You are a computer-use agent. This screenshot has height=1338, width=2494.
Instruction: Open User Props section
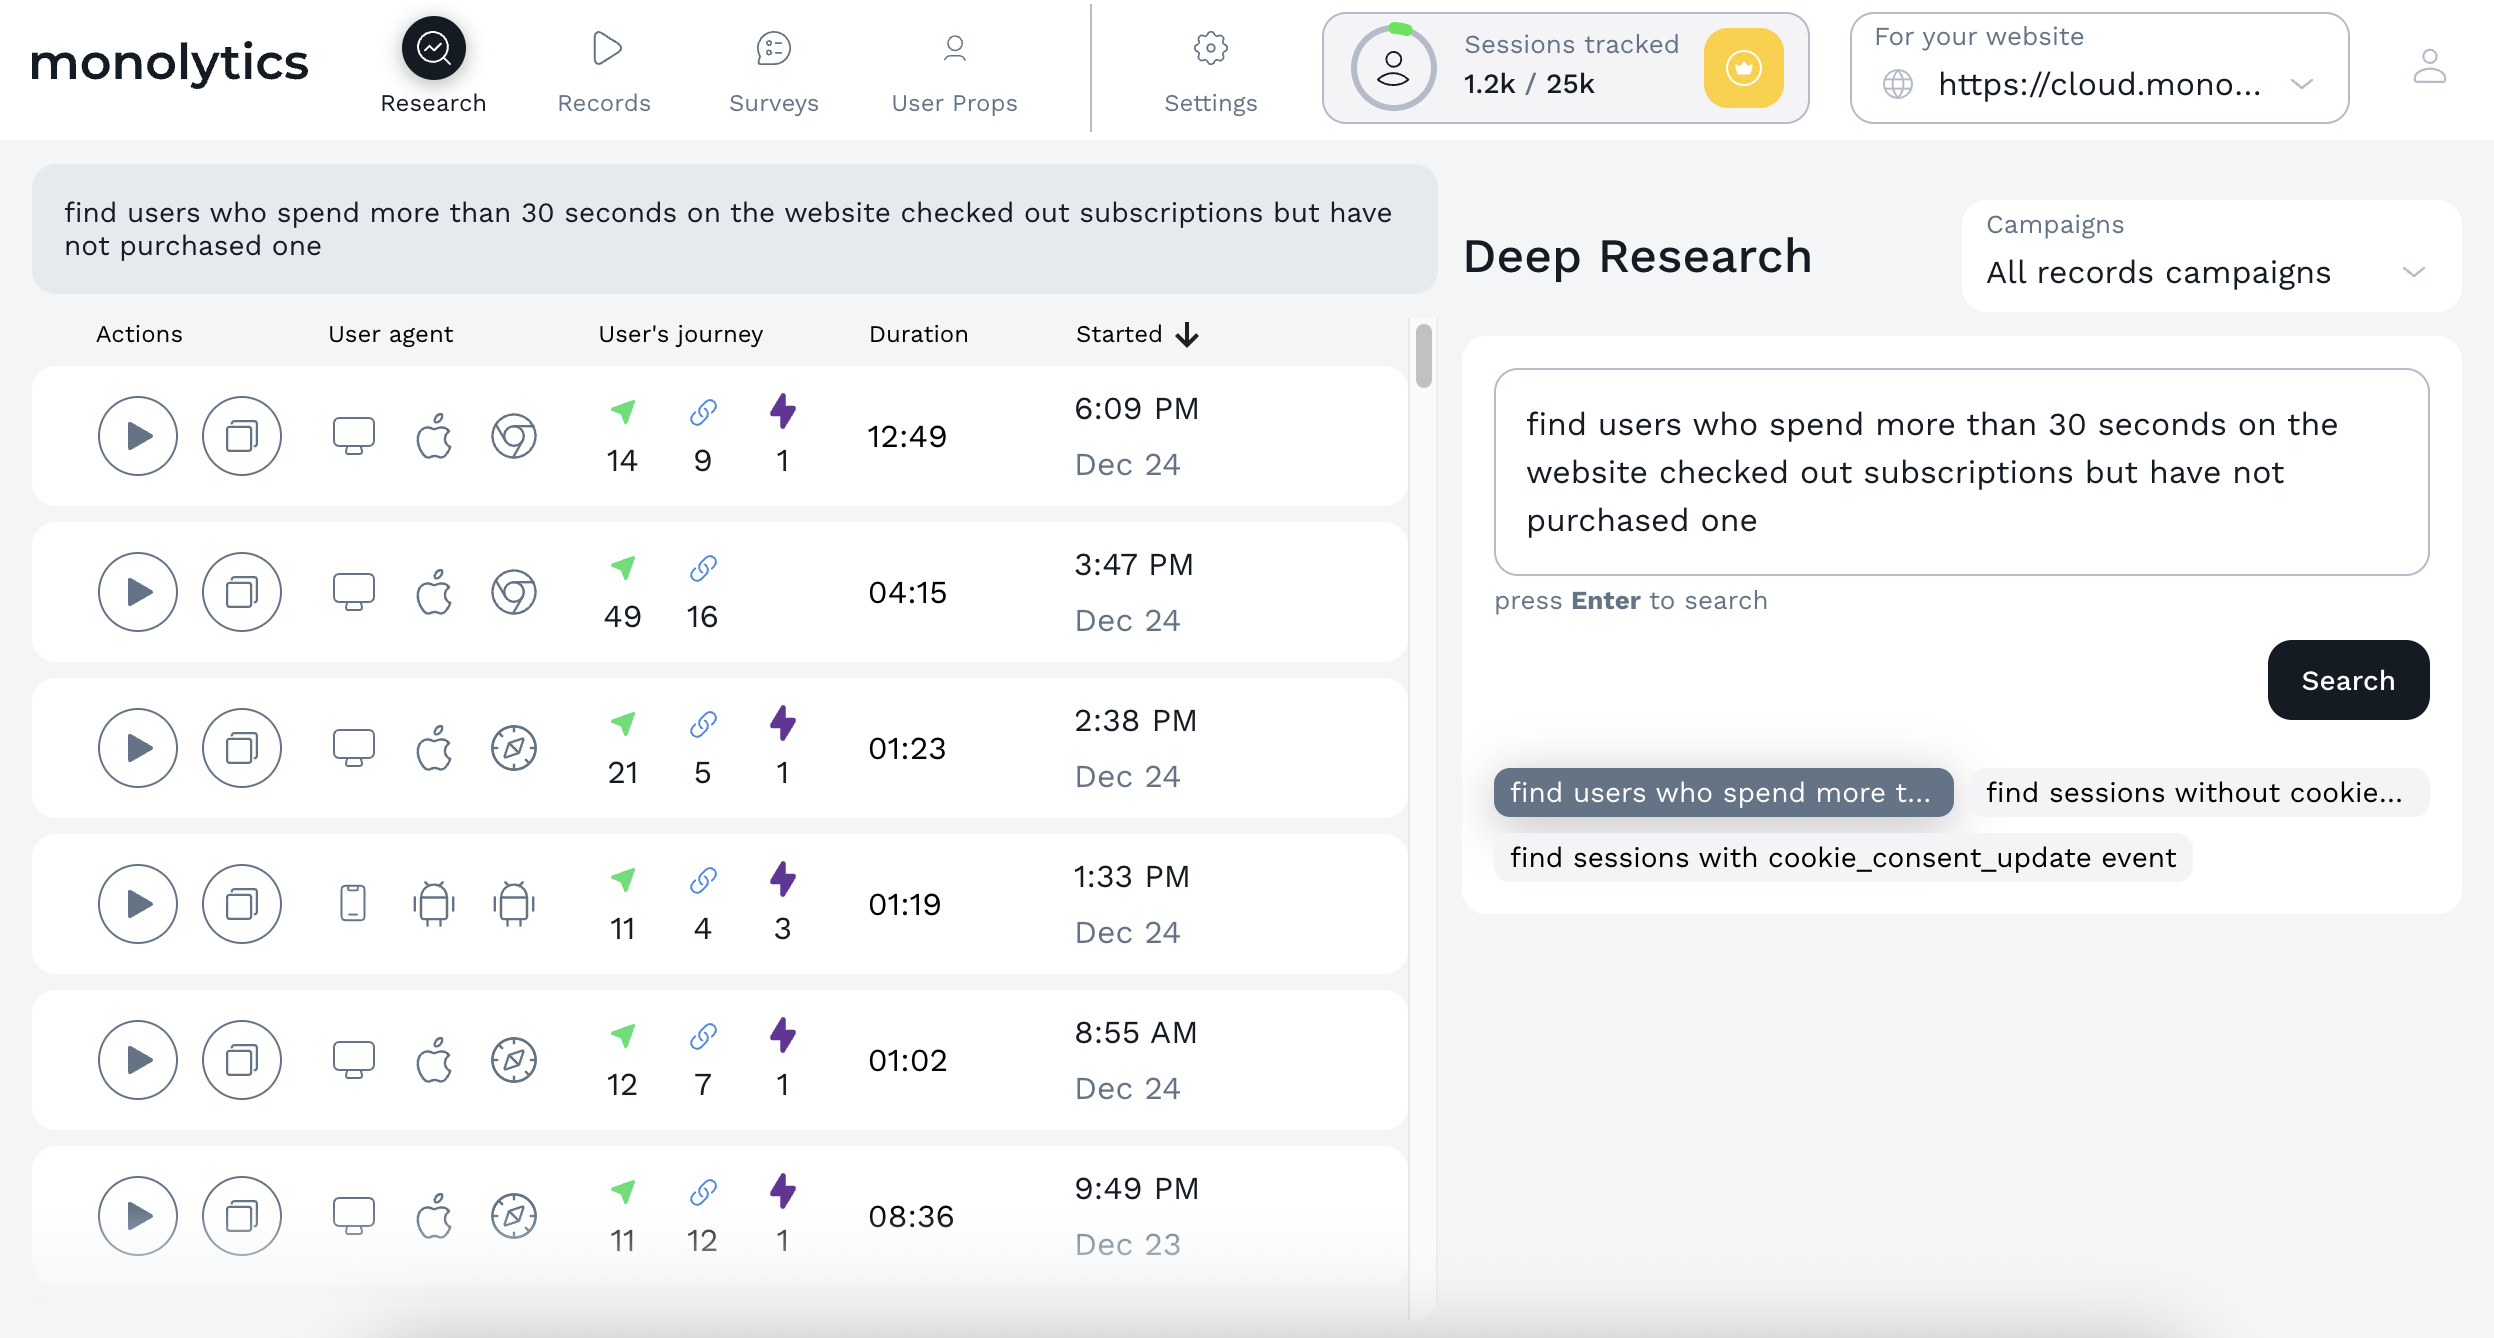point(954,70)
